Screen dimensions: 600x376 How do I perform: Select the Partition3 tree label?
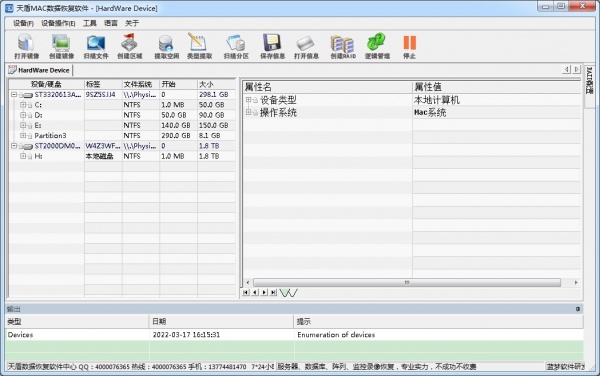[50, 135]
